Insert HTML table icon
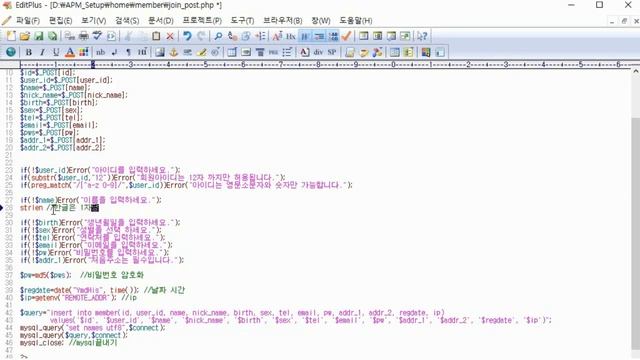This screenshot has width=640, height=360. 232,52
